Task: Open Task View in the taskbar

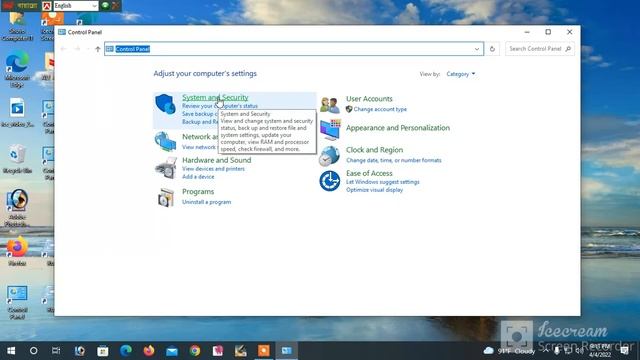Action: click(56, 351)
